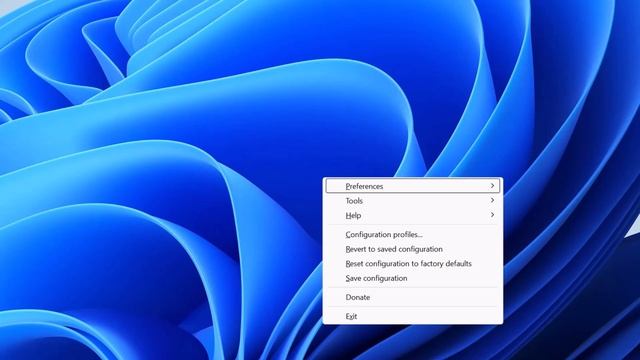Open the Help submenu

413,216
